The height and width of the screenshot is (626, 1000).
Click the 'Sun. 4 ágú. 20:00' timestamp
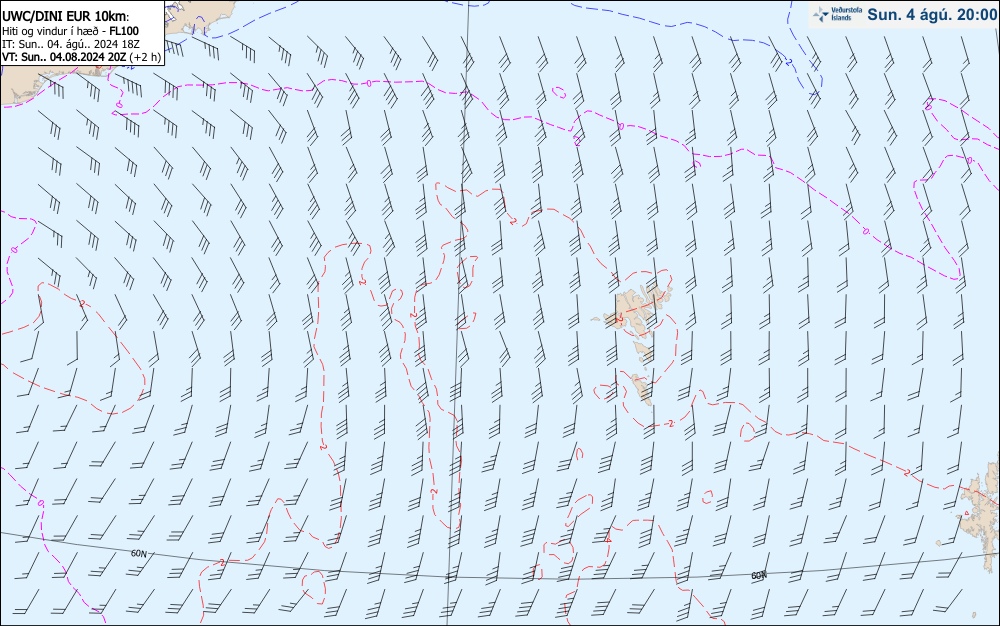pos(932,15)
